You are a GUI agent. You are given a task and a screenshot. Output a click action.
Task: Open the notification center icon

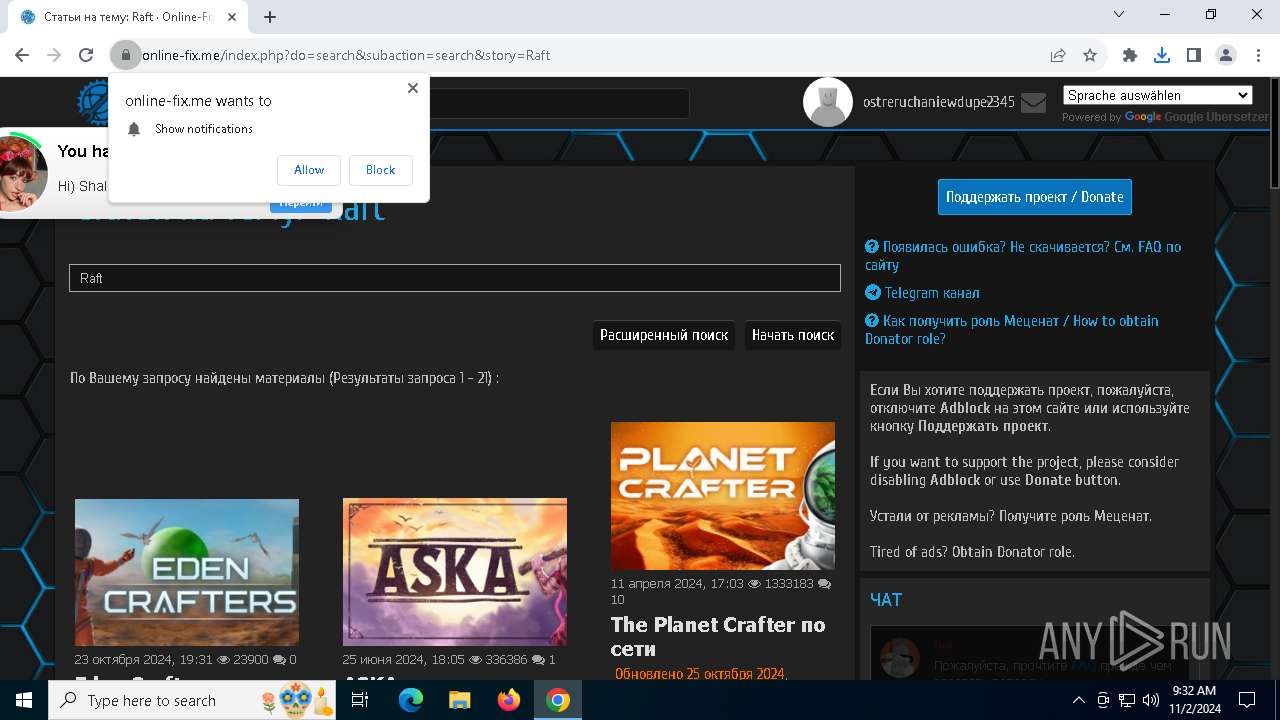click(1247, 700)
